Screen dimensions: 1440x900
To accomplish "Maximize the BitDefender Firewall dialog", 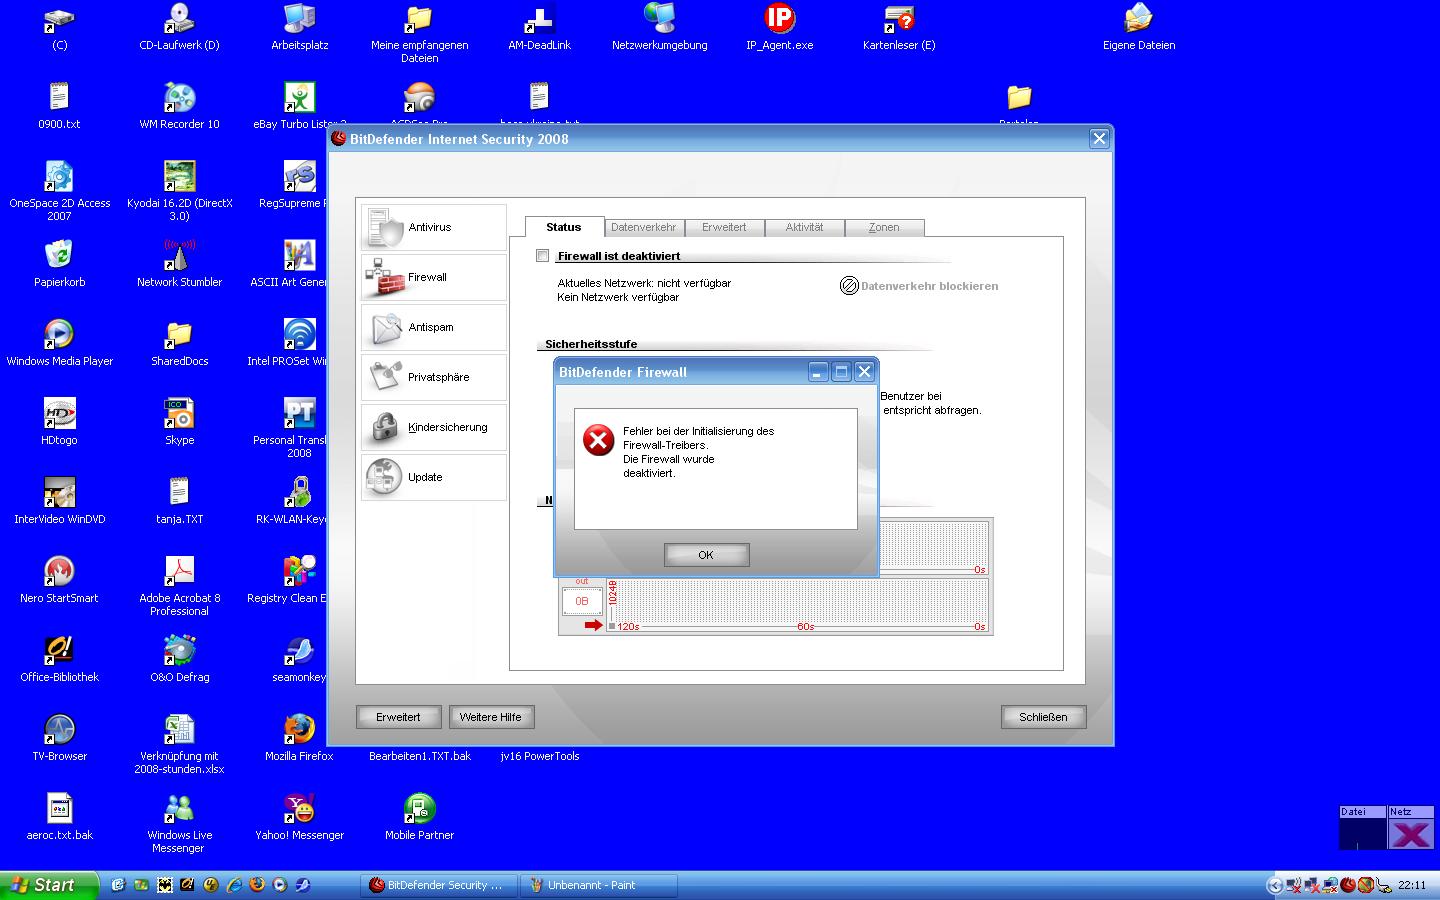I will (x=841, y=372).
